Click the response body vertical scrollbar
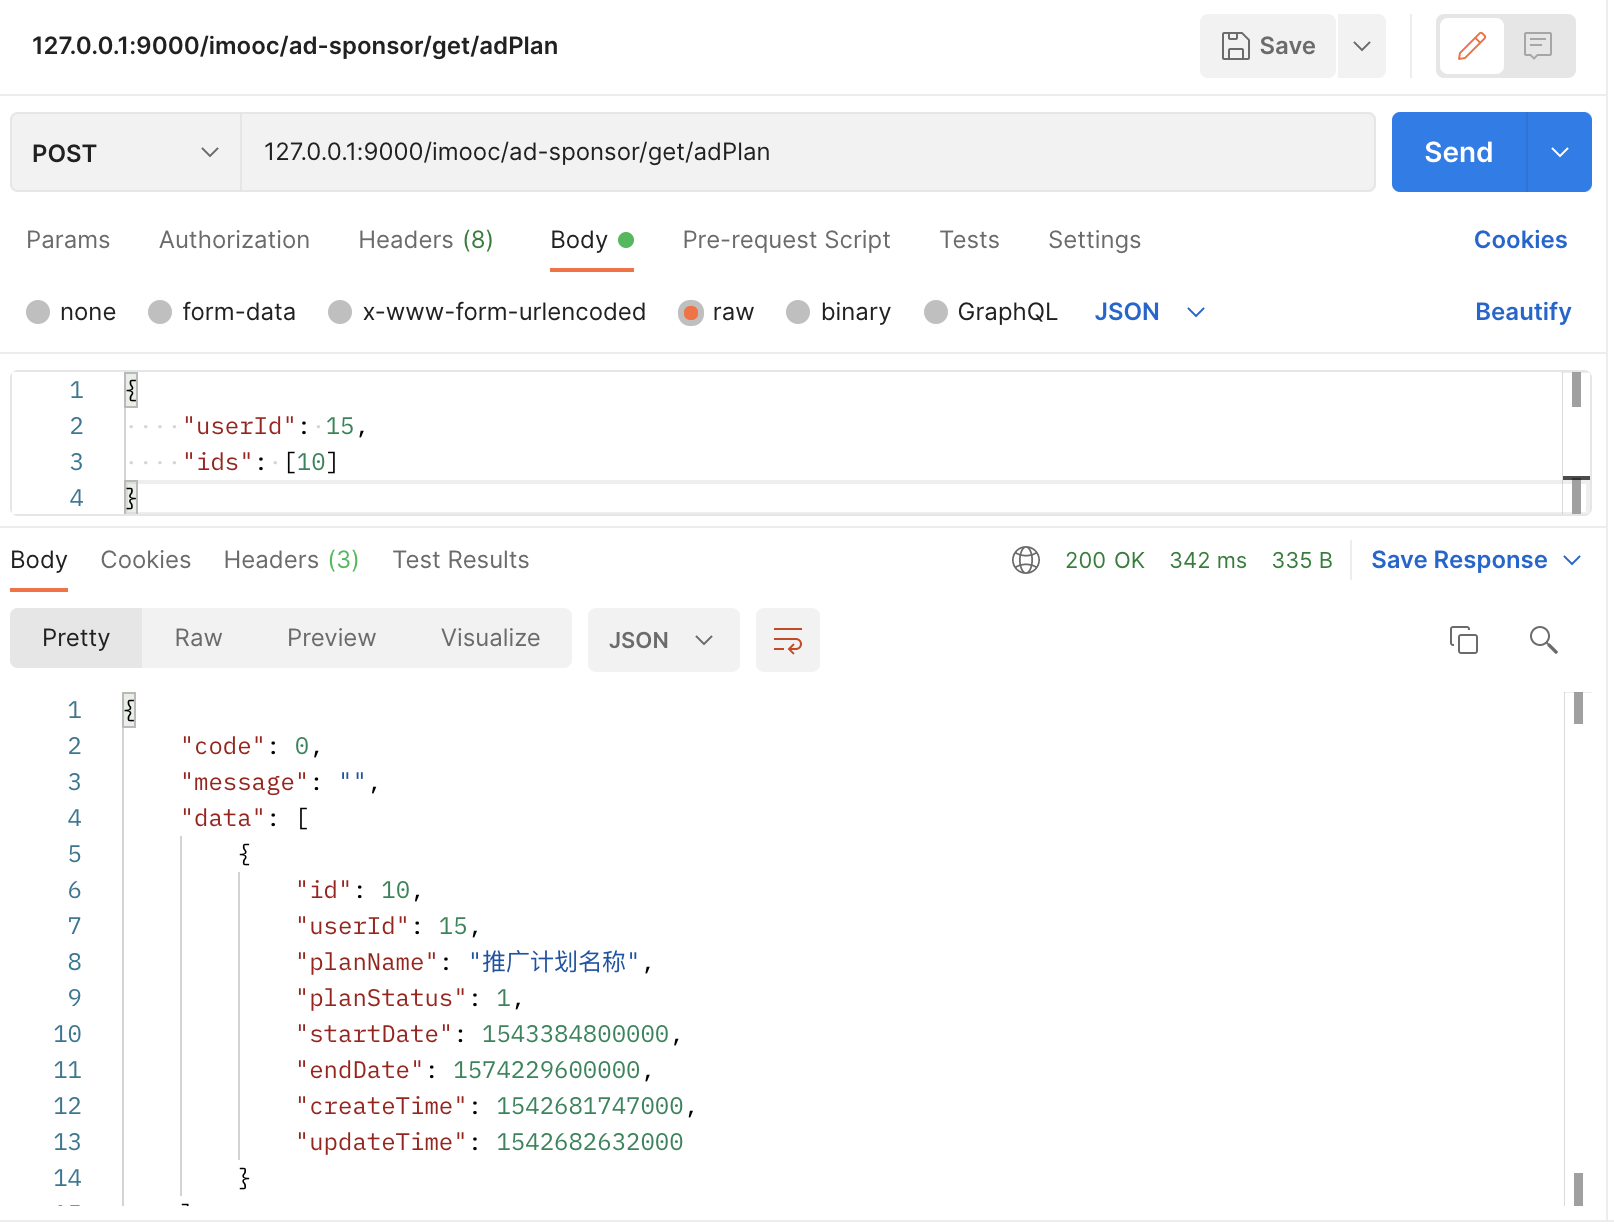Image resolution: width=1614 pixels, height=1226 pixels. [x=1578, y=948]
